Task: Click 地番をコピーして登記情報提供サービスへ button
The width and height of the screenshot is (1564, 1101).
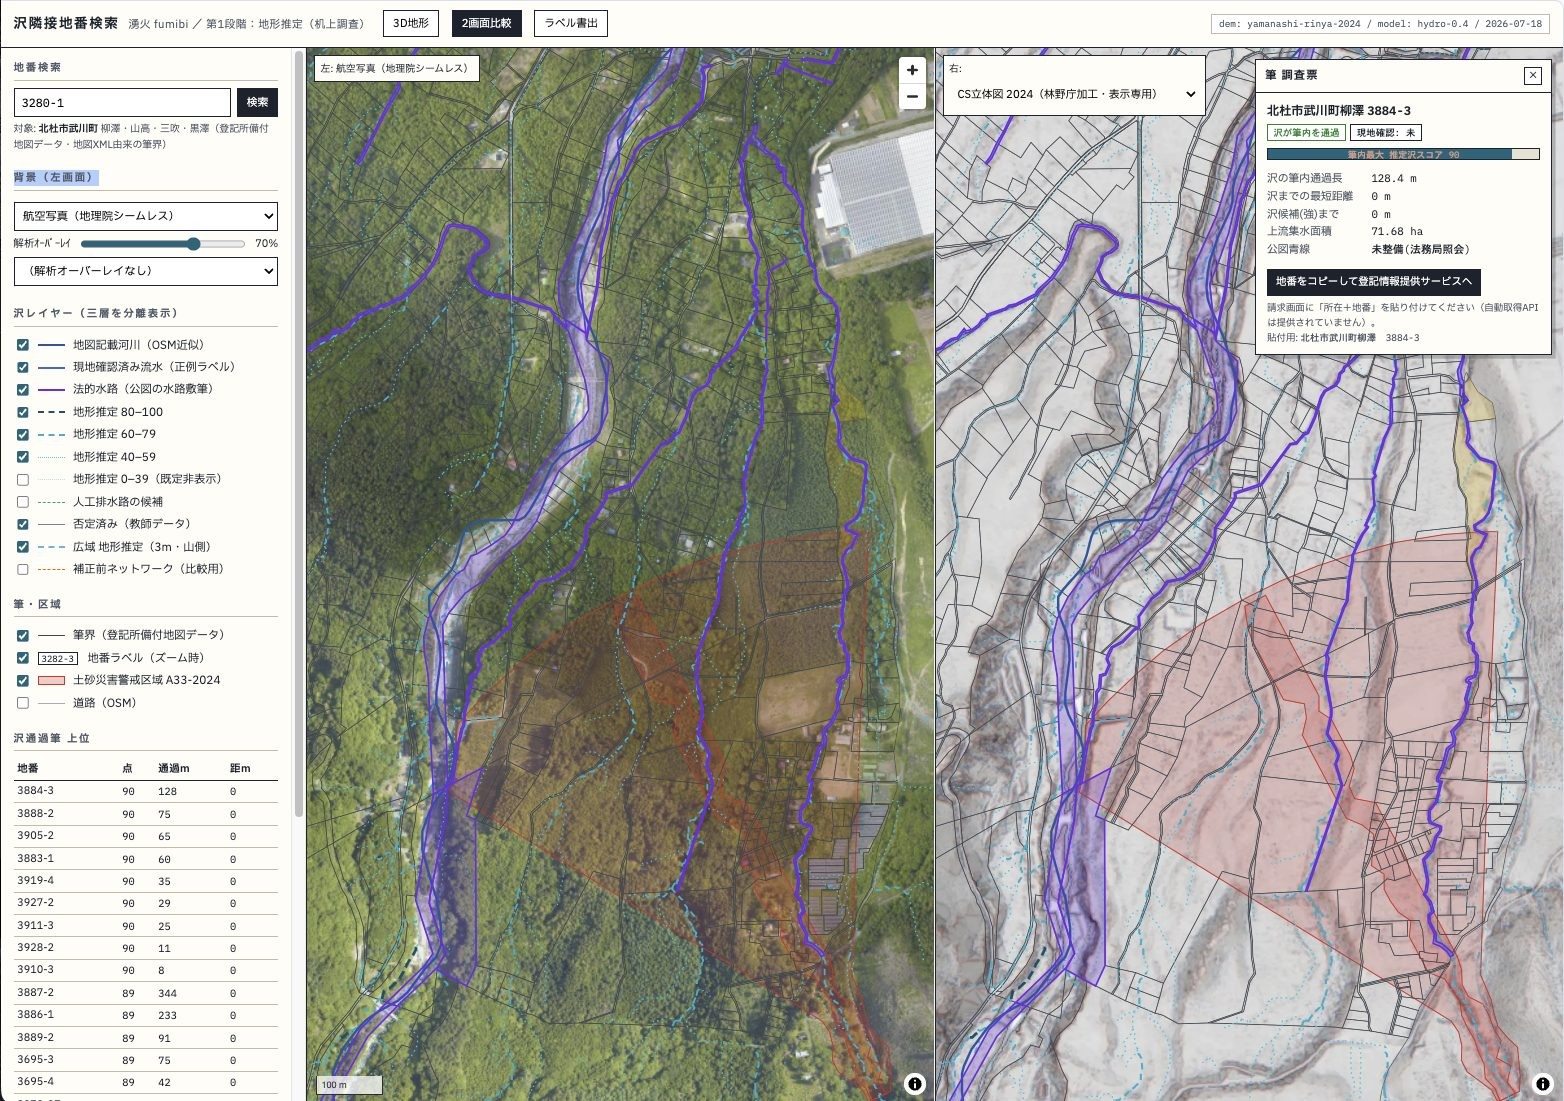Action: (1373, 282)
